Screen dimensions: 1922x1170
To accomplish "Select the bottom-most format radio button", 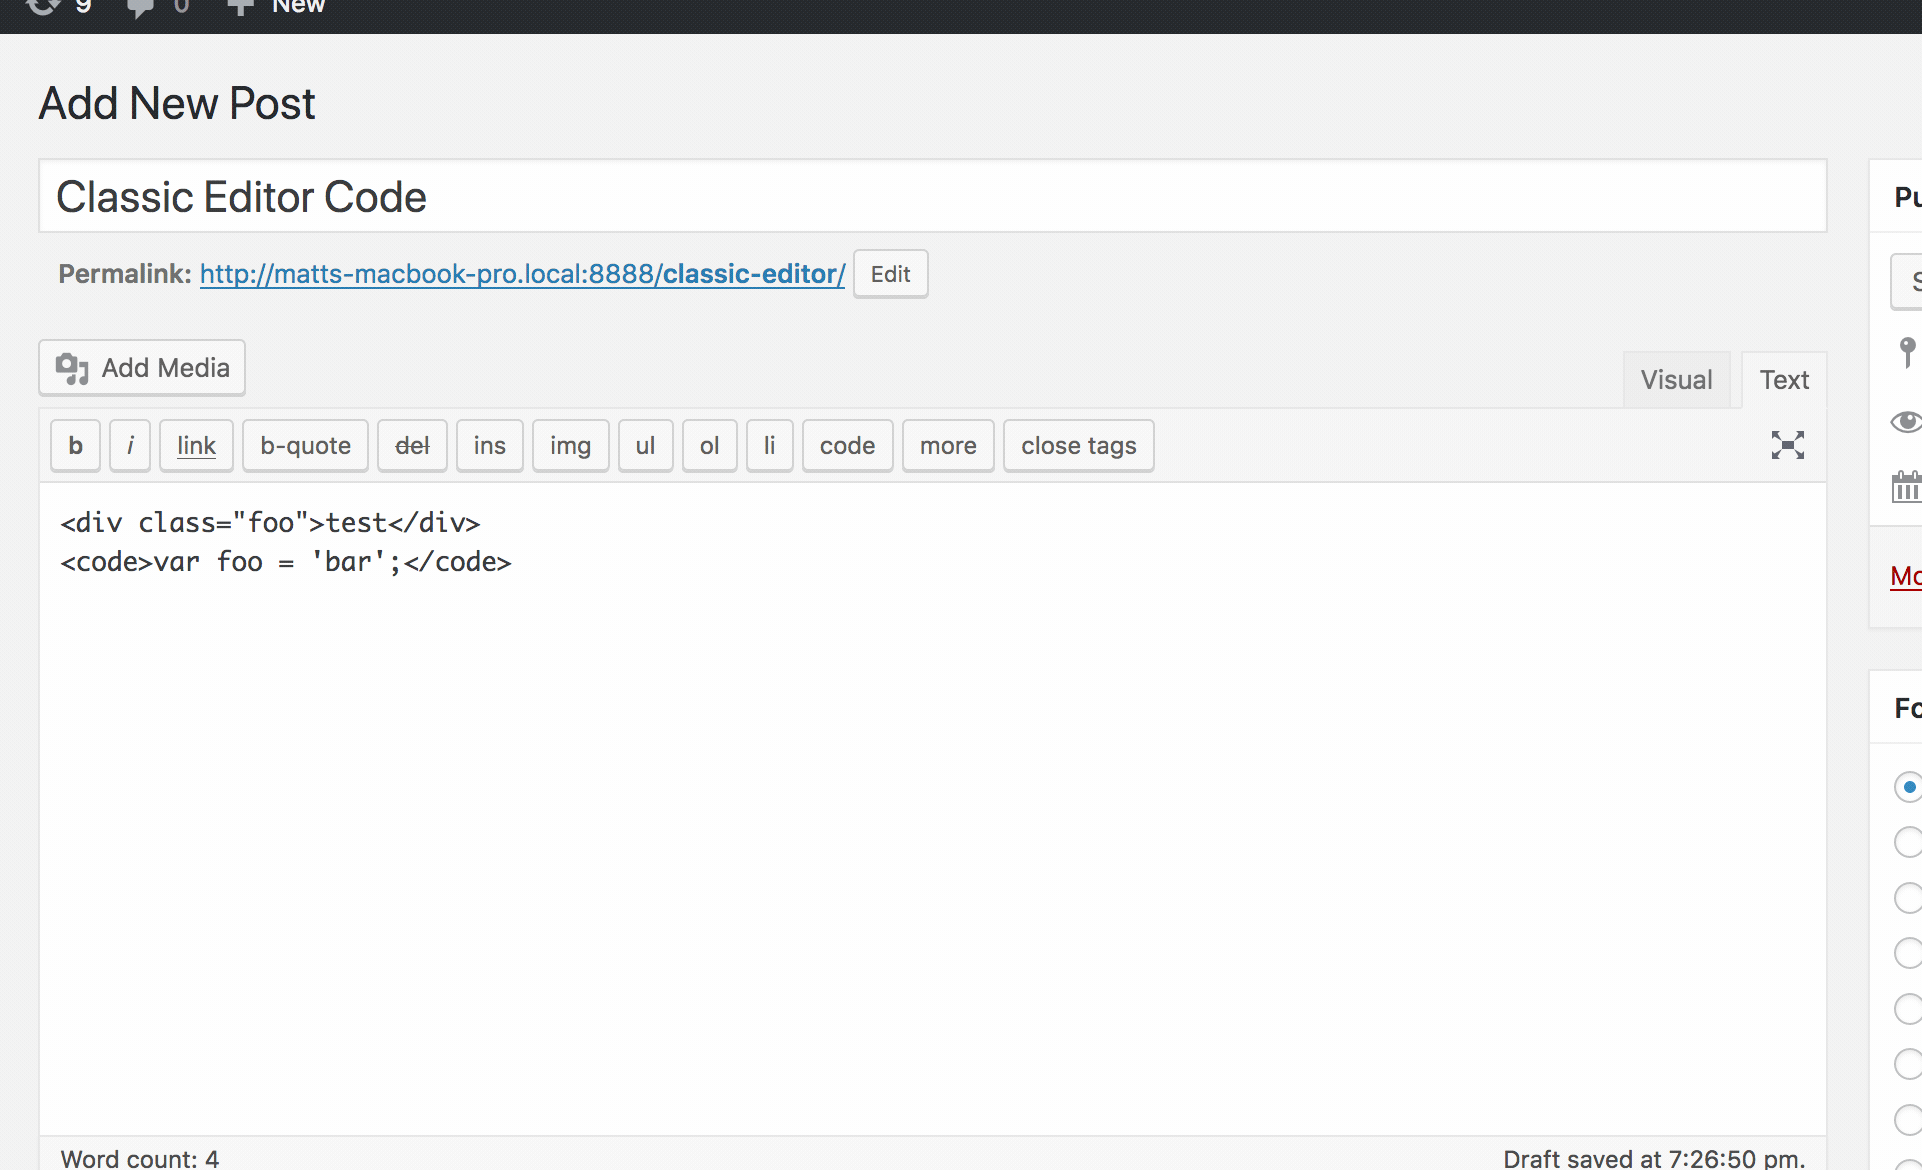I will [1908, 1119].
